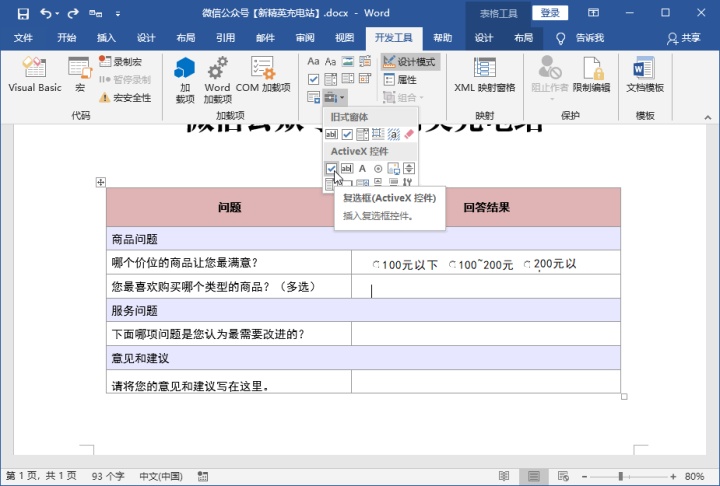Insert checkbox content control in ribbon
The image size is (720, 486).
[313, 79]
